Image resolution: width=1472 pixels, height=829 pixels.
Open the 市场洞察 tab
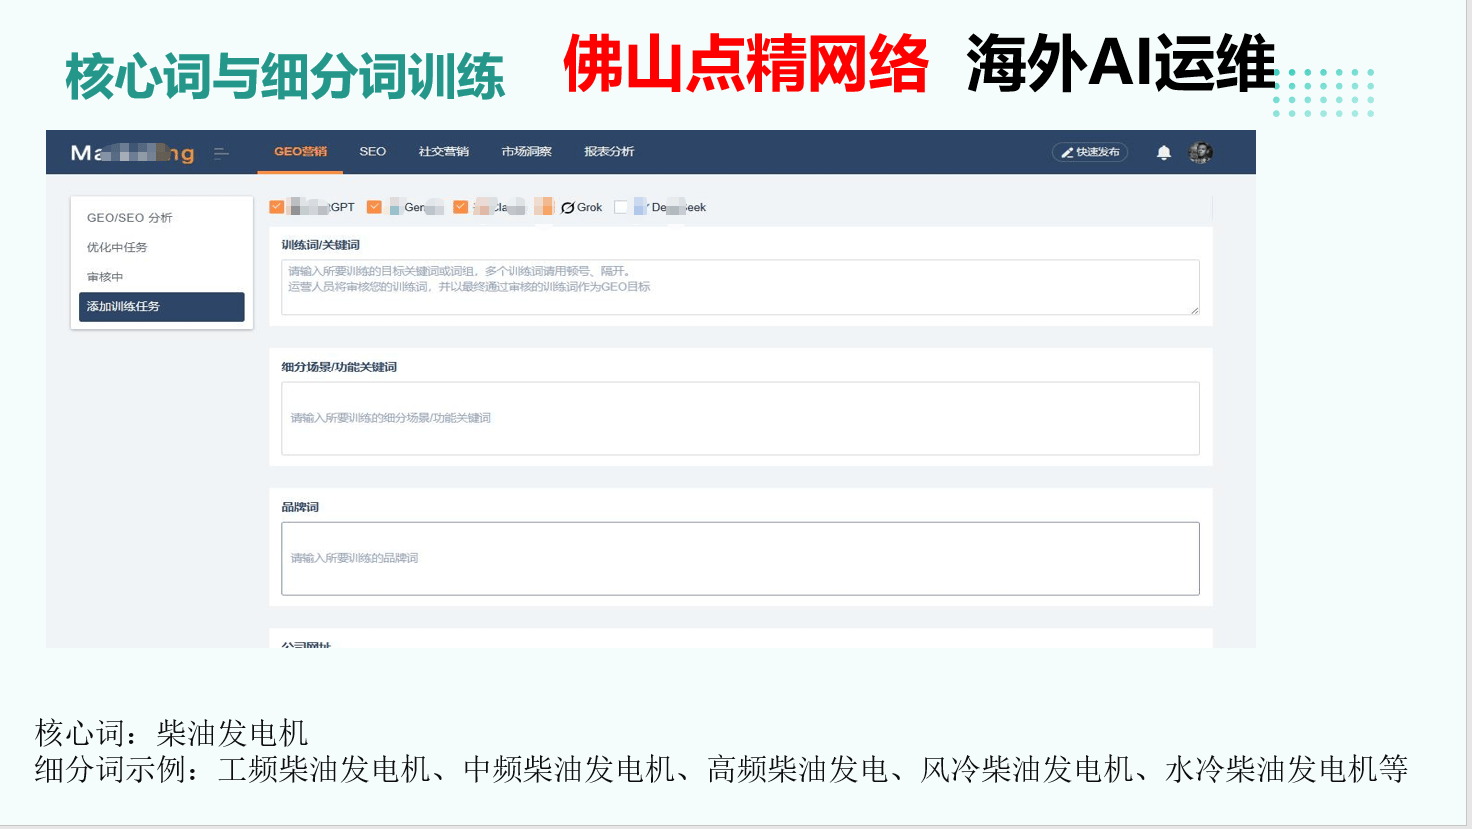pos(526,152)
